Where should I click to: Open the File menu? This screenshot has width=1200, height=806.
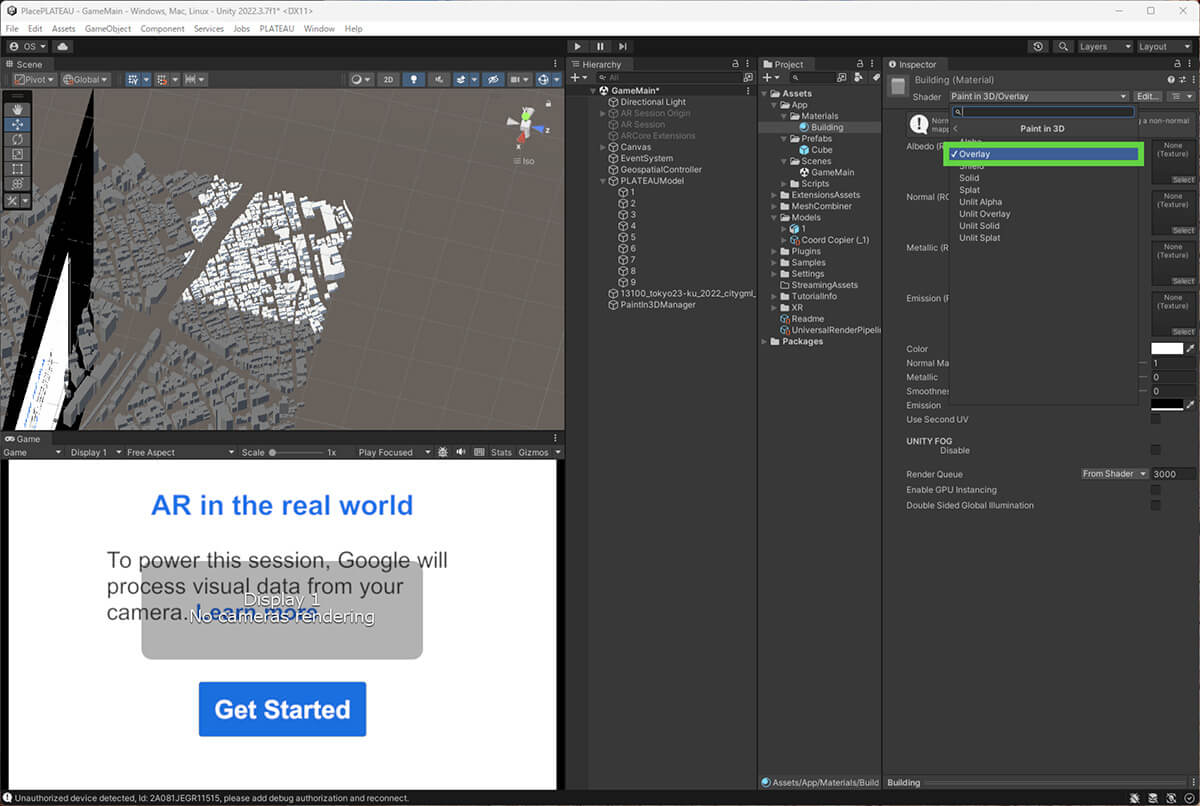[x=12, y=29]
